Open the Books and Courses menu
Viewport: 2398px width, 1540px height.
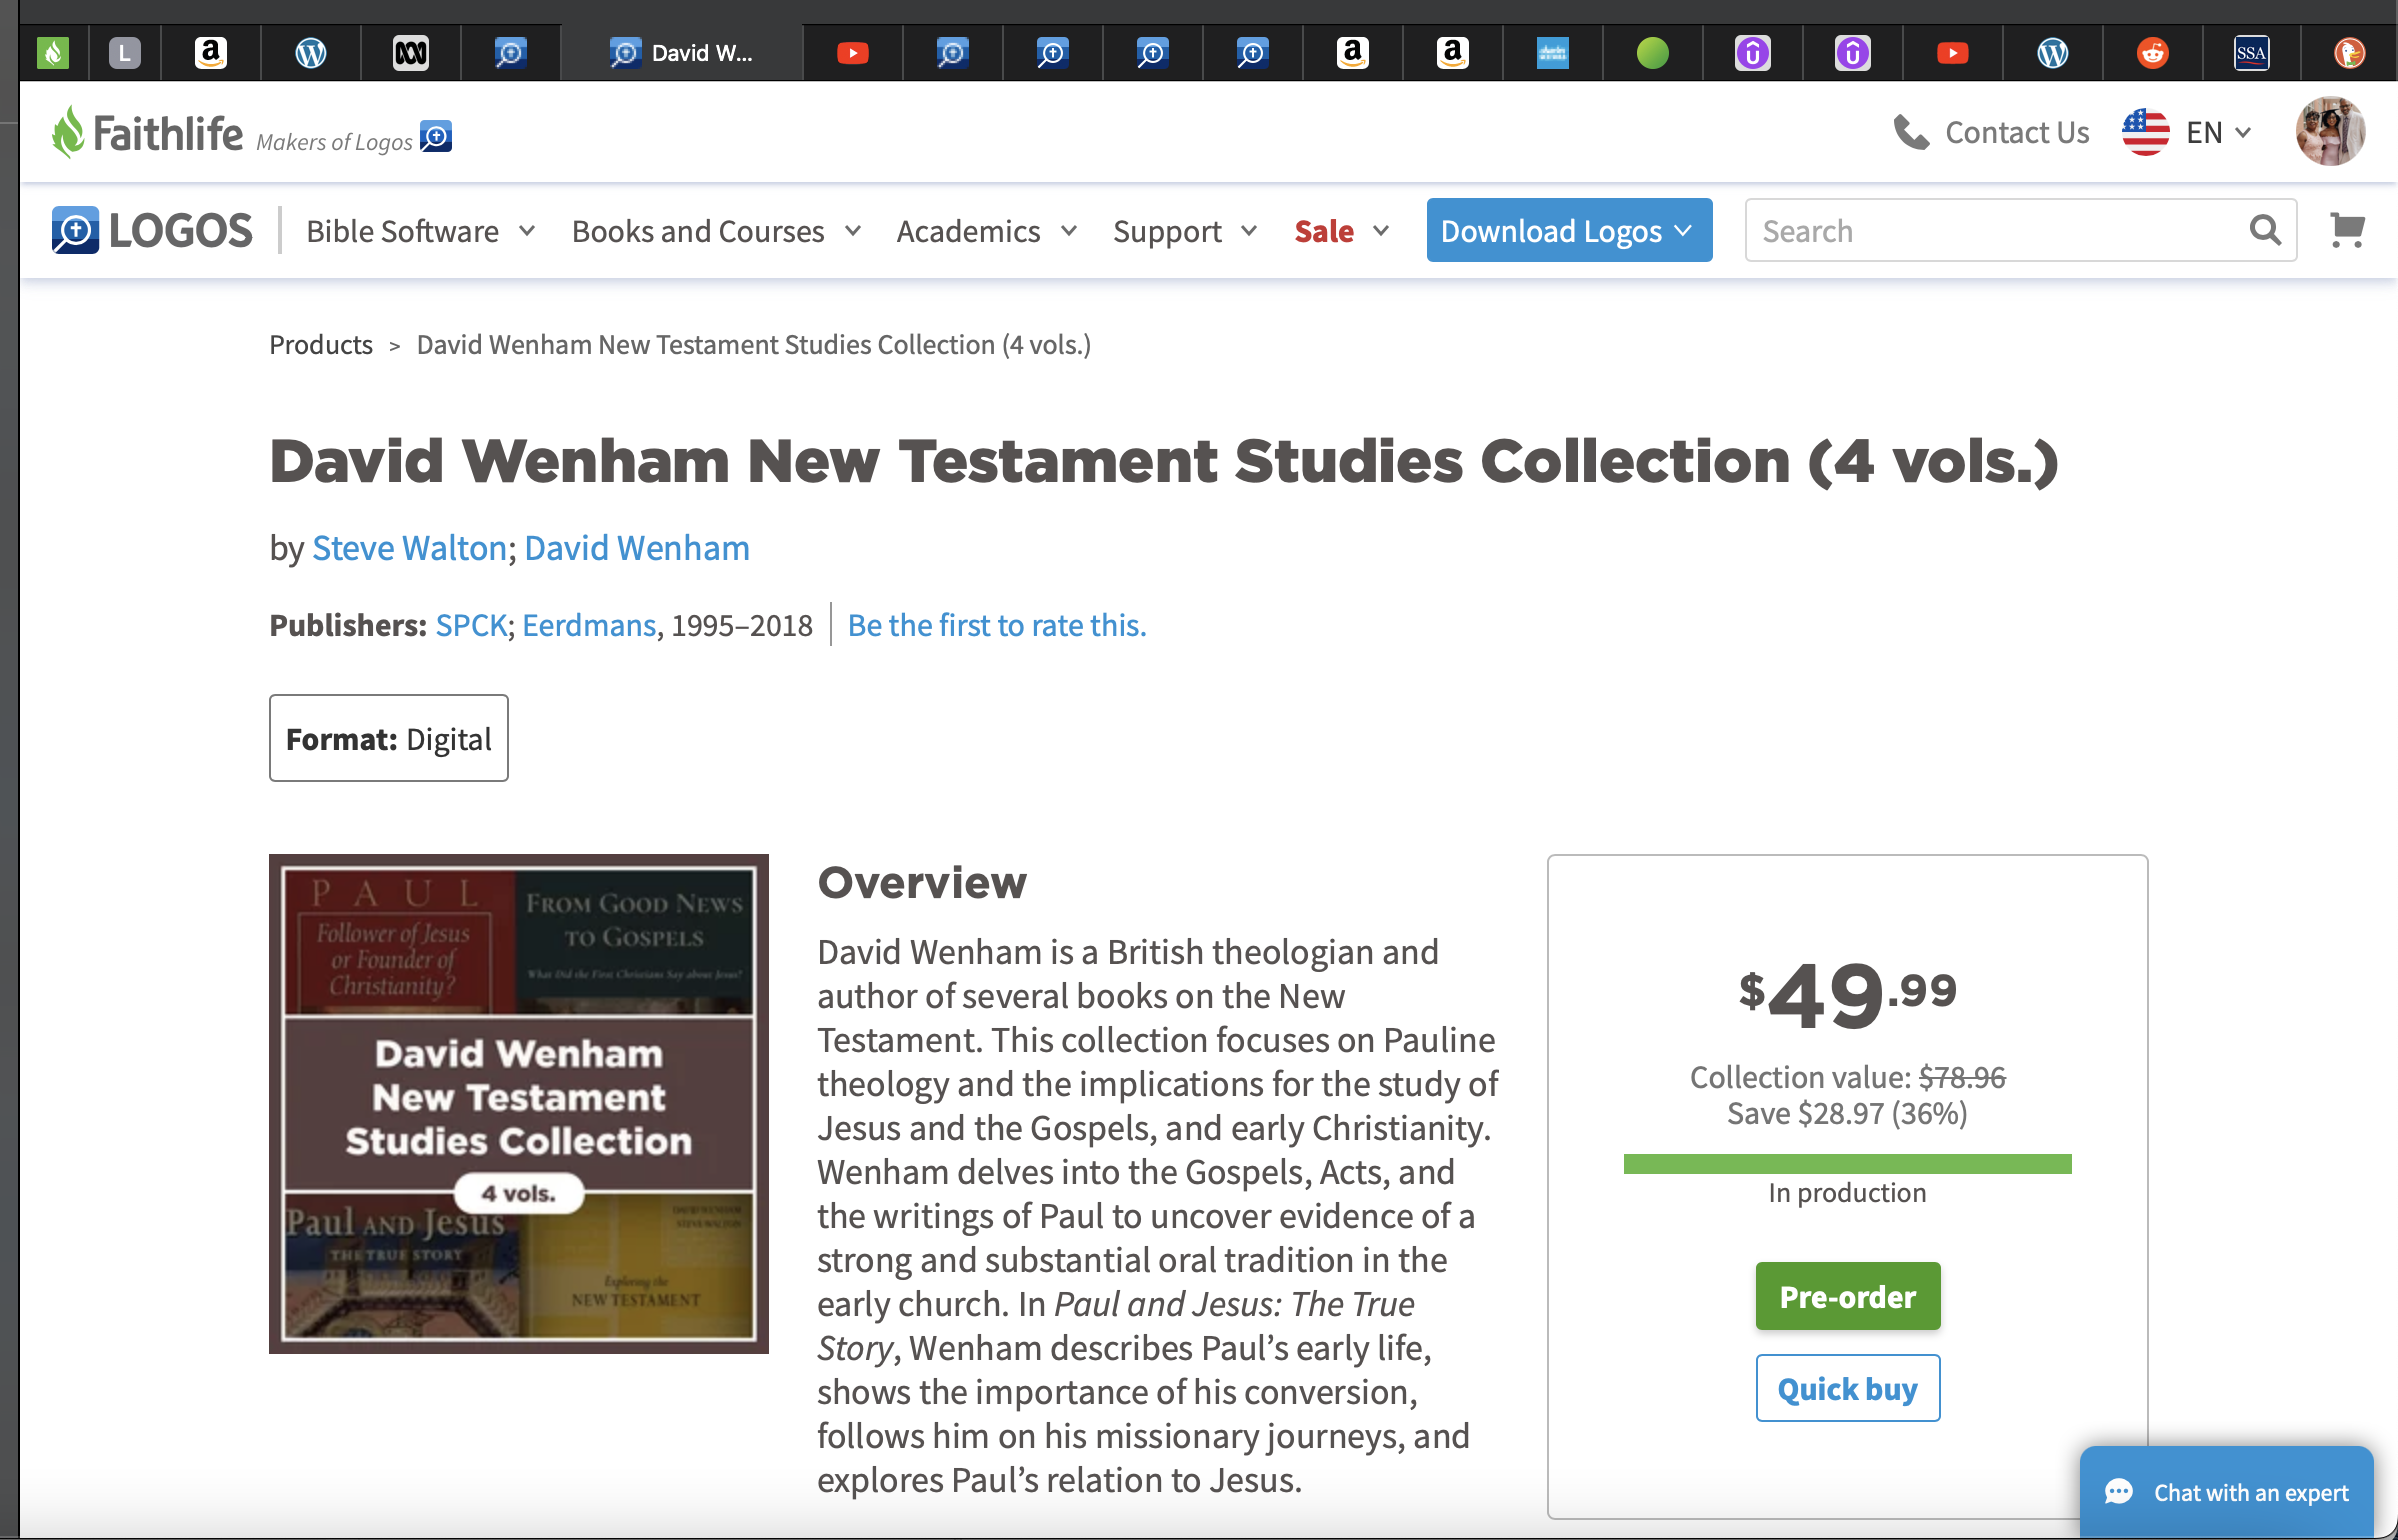[715, 231]
